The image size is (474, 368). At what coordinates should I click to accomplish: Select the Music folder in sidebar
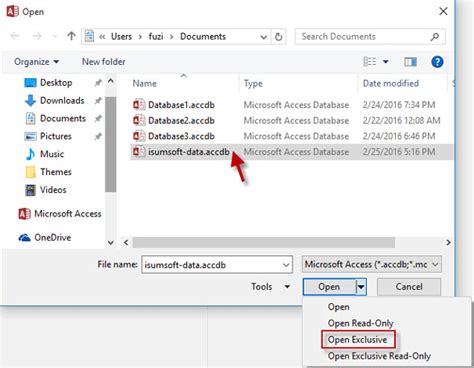click(x=45, y=154)
